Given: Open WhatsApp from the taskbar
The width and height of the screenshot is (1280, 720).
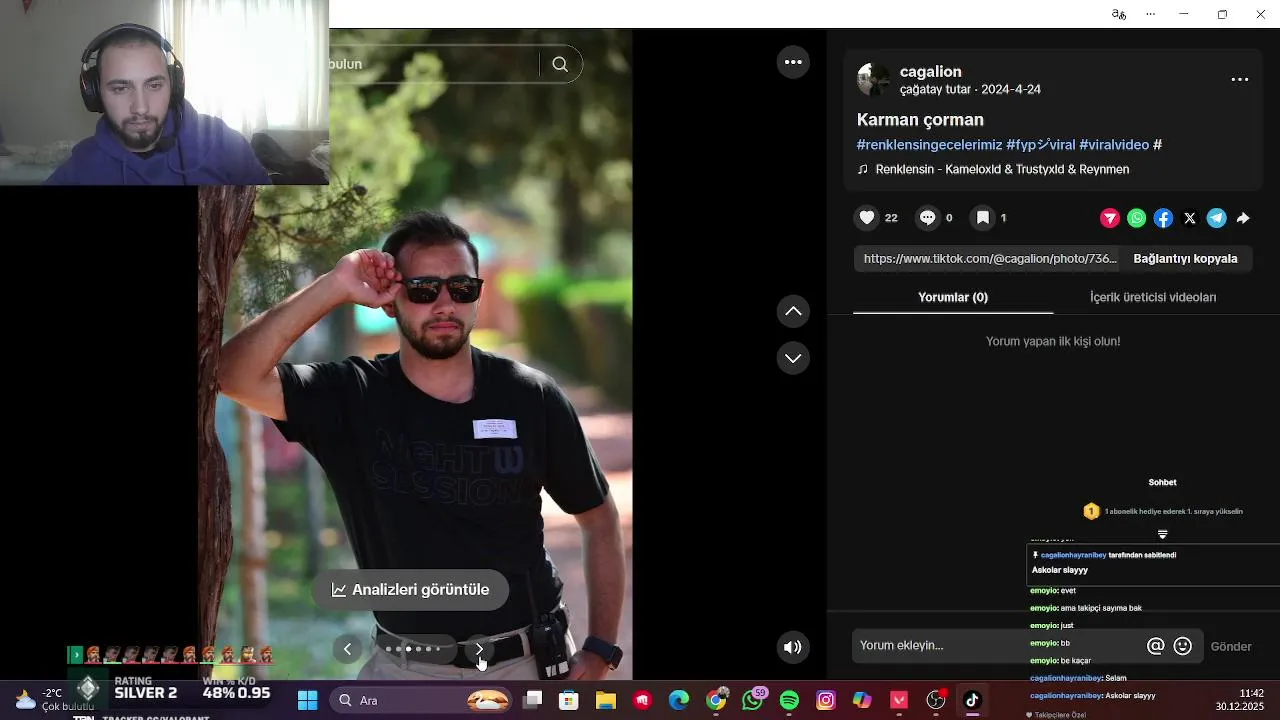Looking at the screenshot, I should (x=753, y=700).
